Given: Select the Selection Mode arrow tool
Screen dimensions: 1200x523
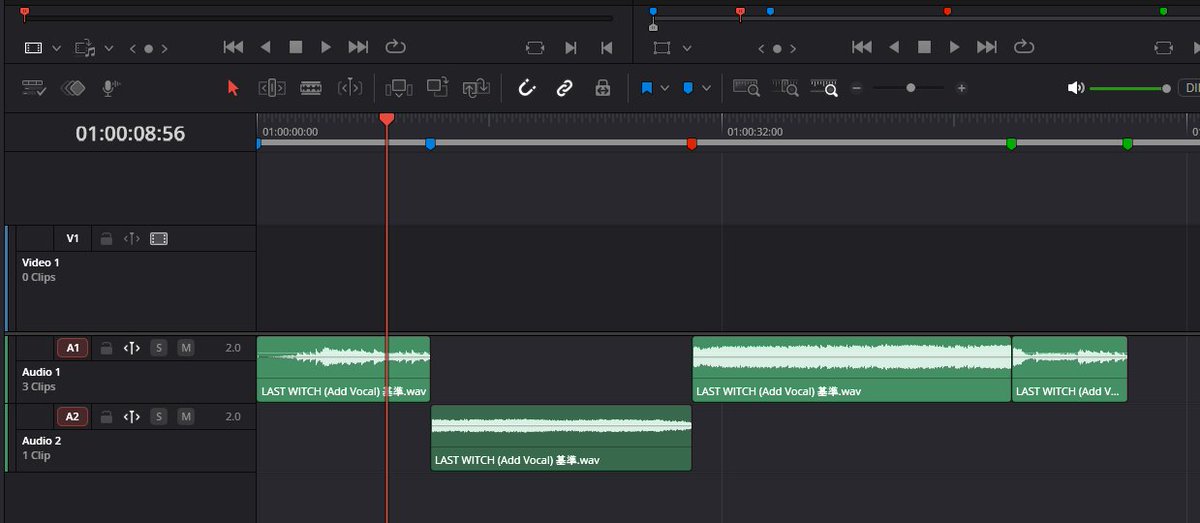Looking at the screenshot, I should tap(233, 88).
